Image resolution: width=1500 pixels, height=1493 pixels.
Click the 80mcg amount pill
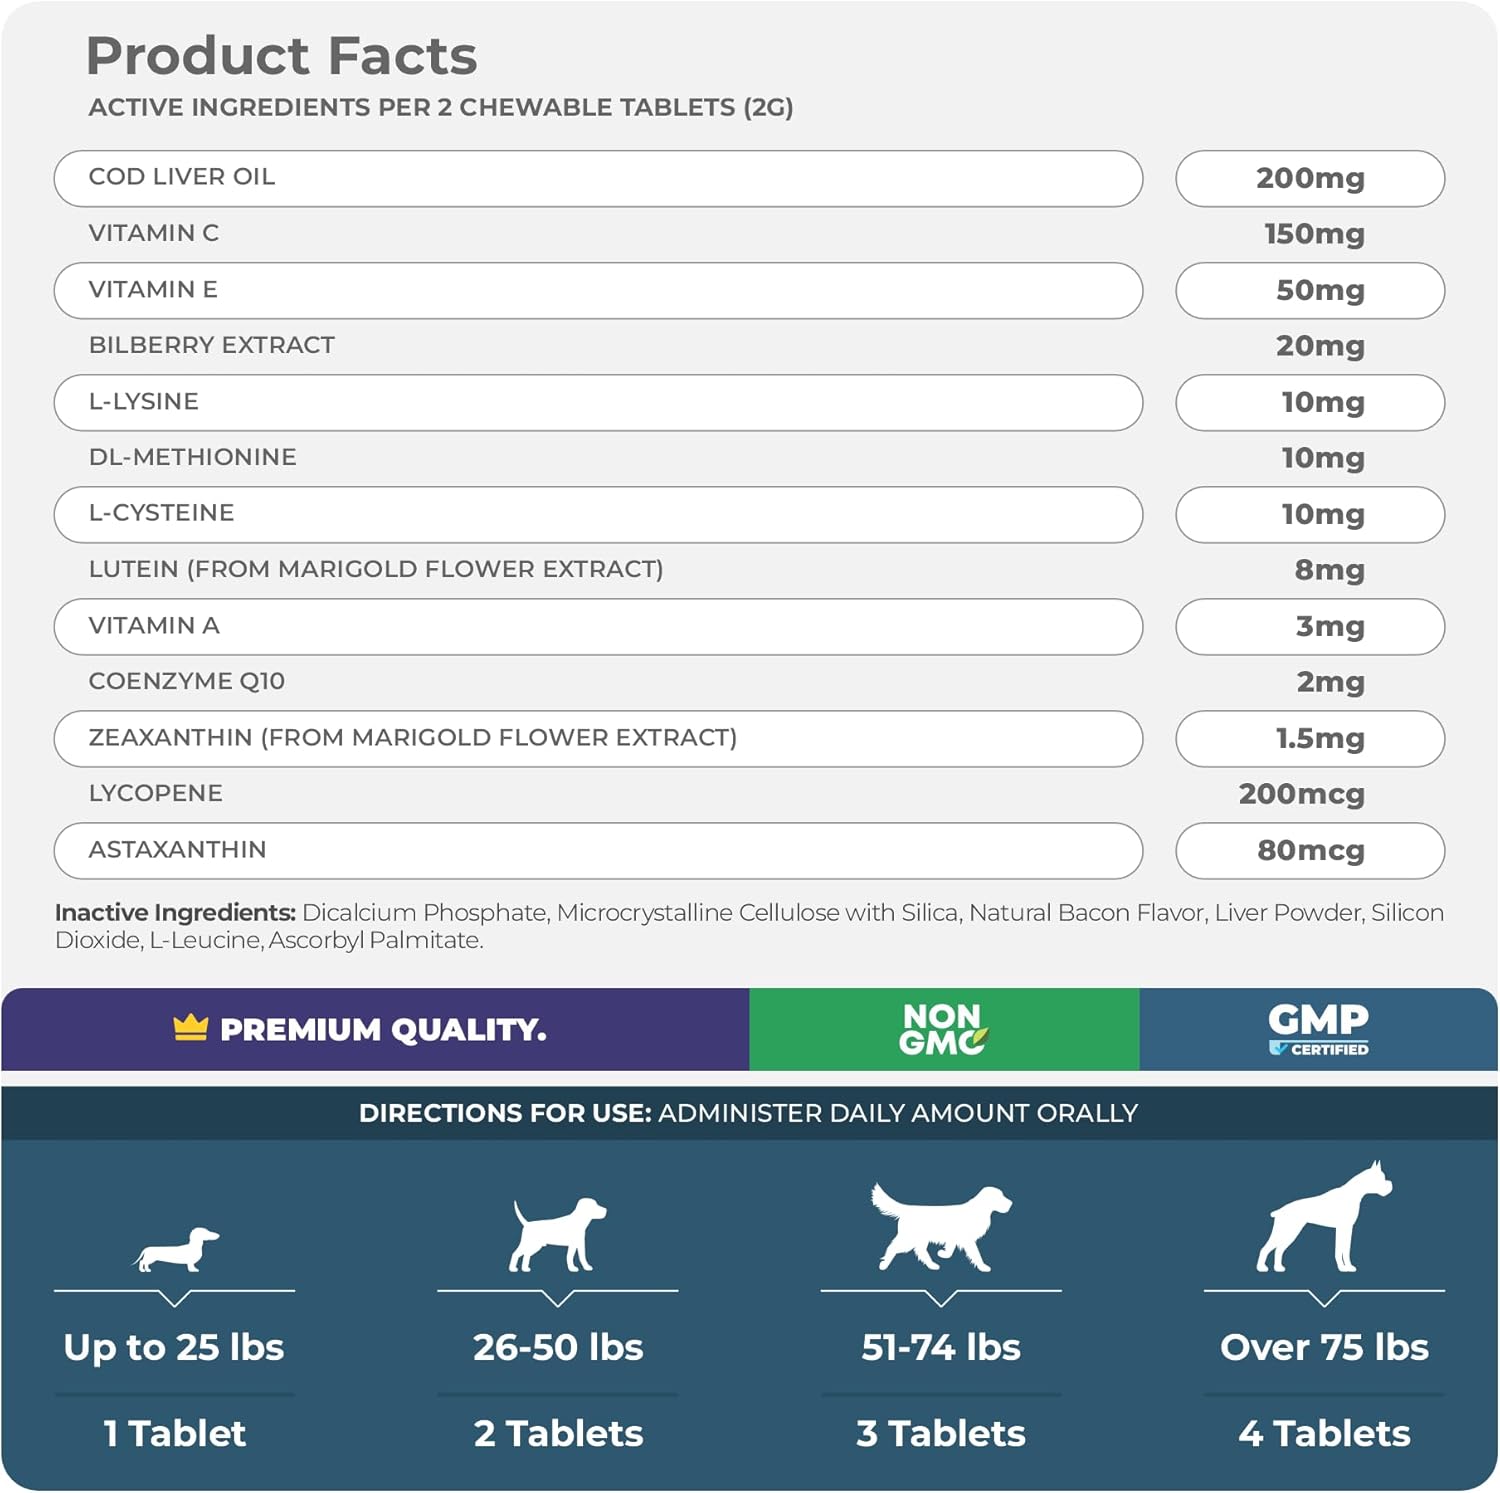point(1310,851)
